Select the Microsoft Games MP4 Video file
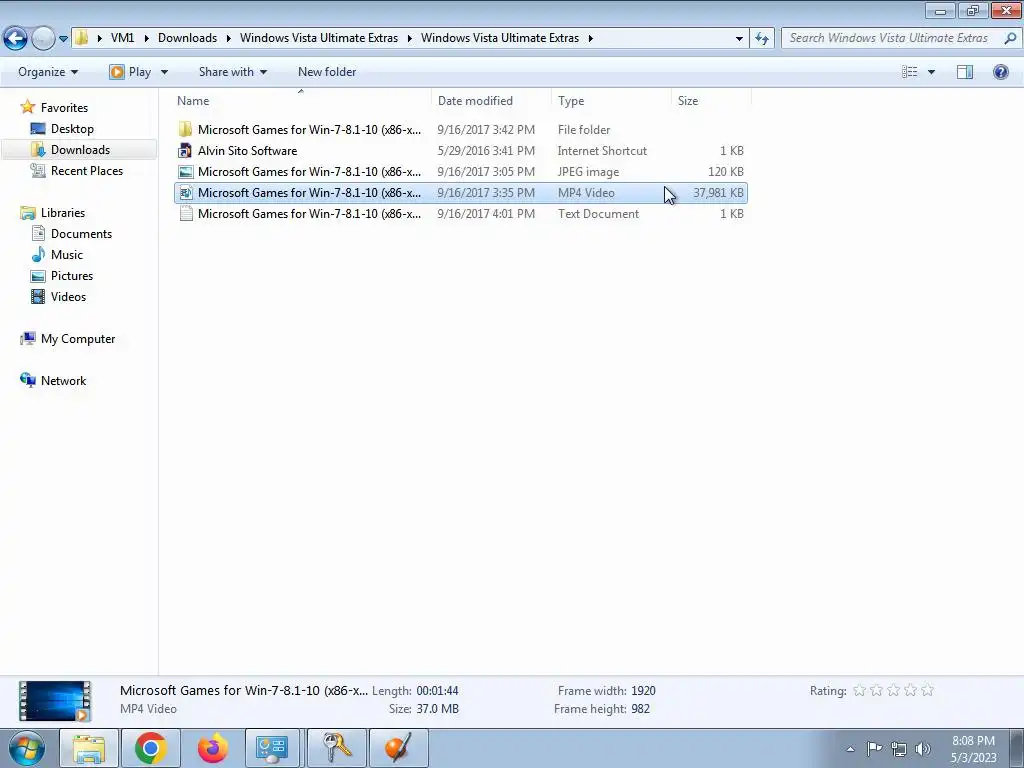Screen dimensions: 1024x768 (460, 193)
